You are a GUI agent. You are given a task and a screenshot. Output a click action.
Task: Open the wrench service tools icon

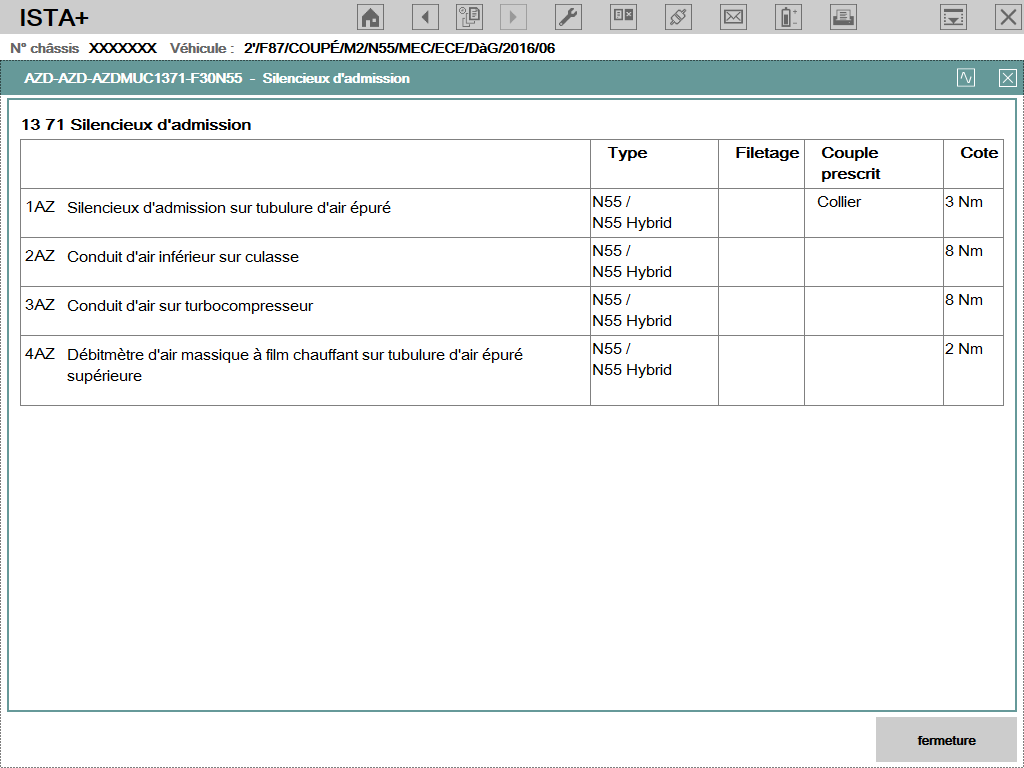pyautogui.click(x=568, y=17)
